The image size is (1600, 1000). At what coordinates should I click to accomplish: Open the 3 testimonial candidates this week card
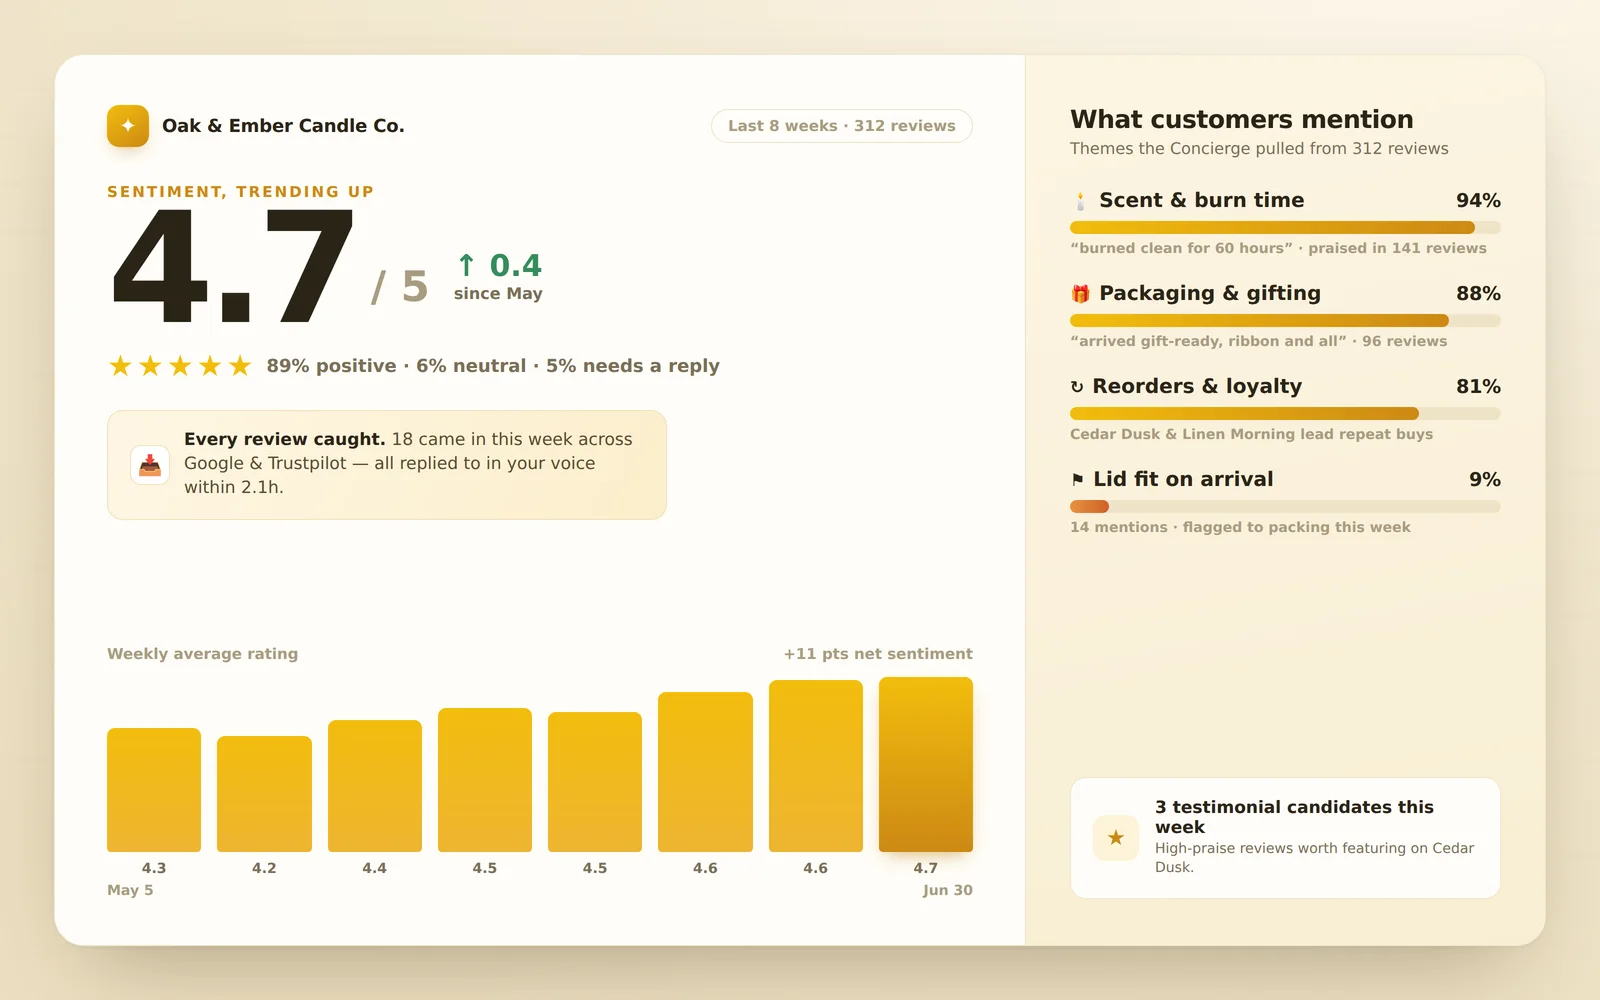(x=1285, y=838)
